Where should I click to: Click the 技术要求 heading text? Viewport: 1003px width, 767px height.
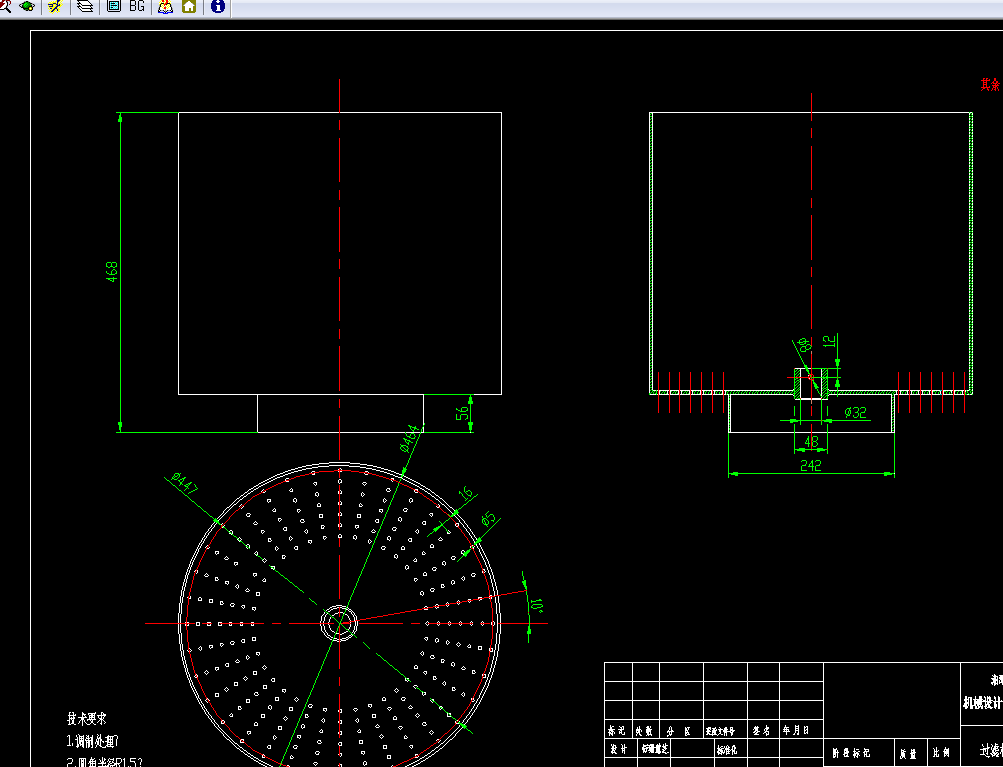[x=86, y=718]
